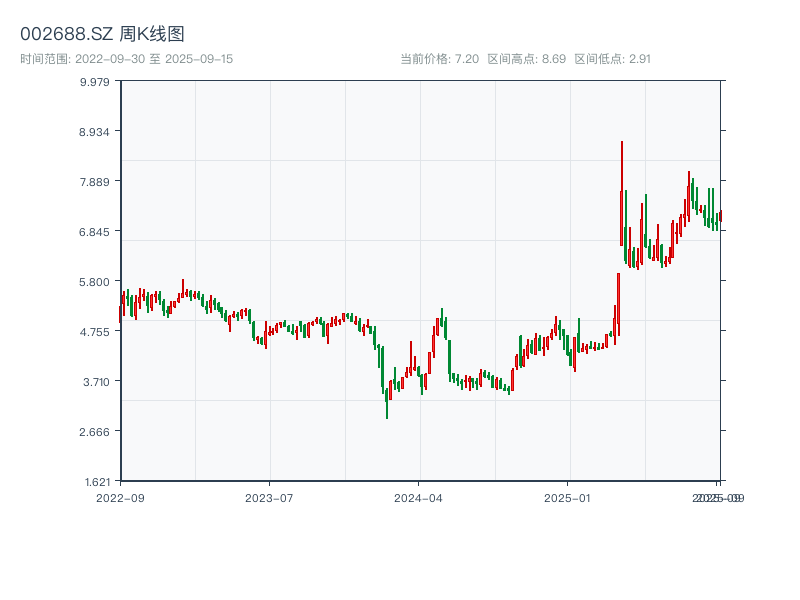Click the 区间高点 8.69 label
The width and height of the screenshot is (800, 600).
(x=526, y=59)
